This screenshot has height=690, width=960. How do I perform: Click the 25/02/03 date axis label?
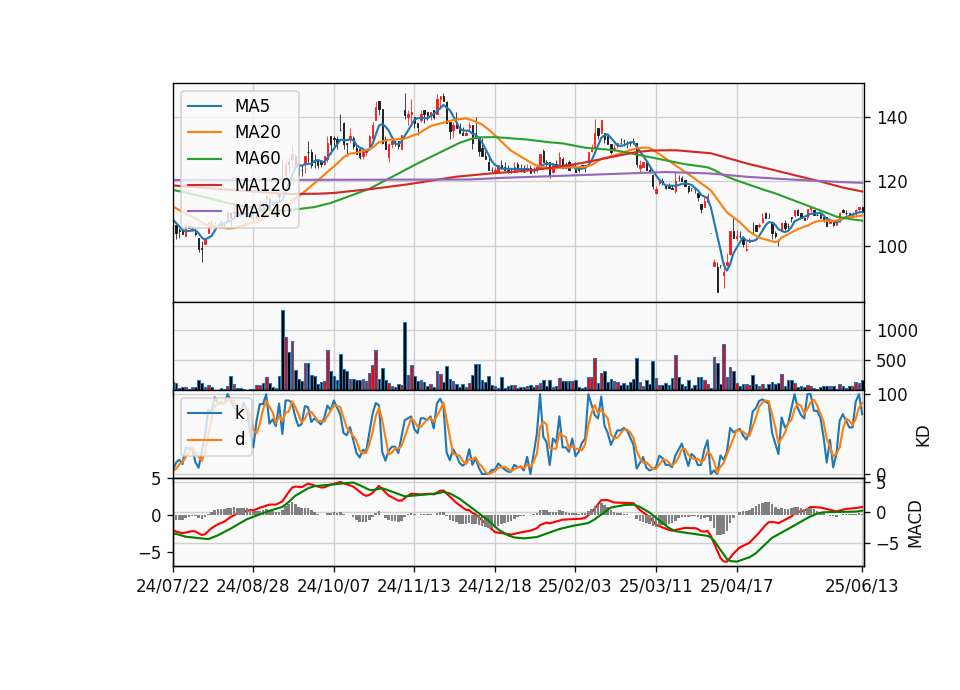coord(575,586)
